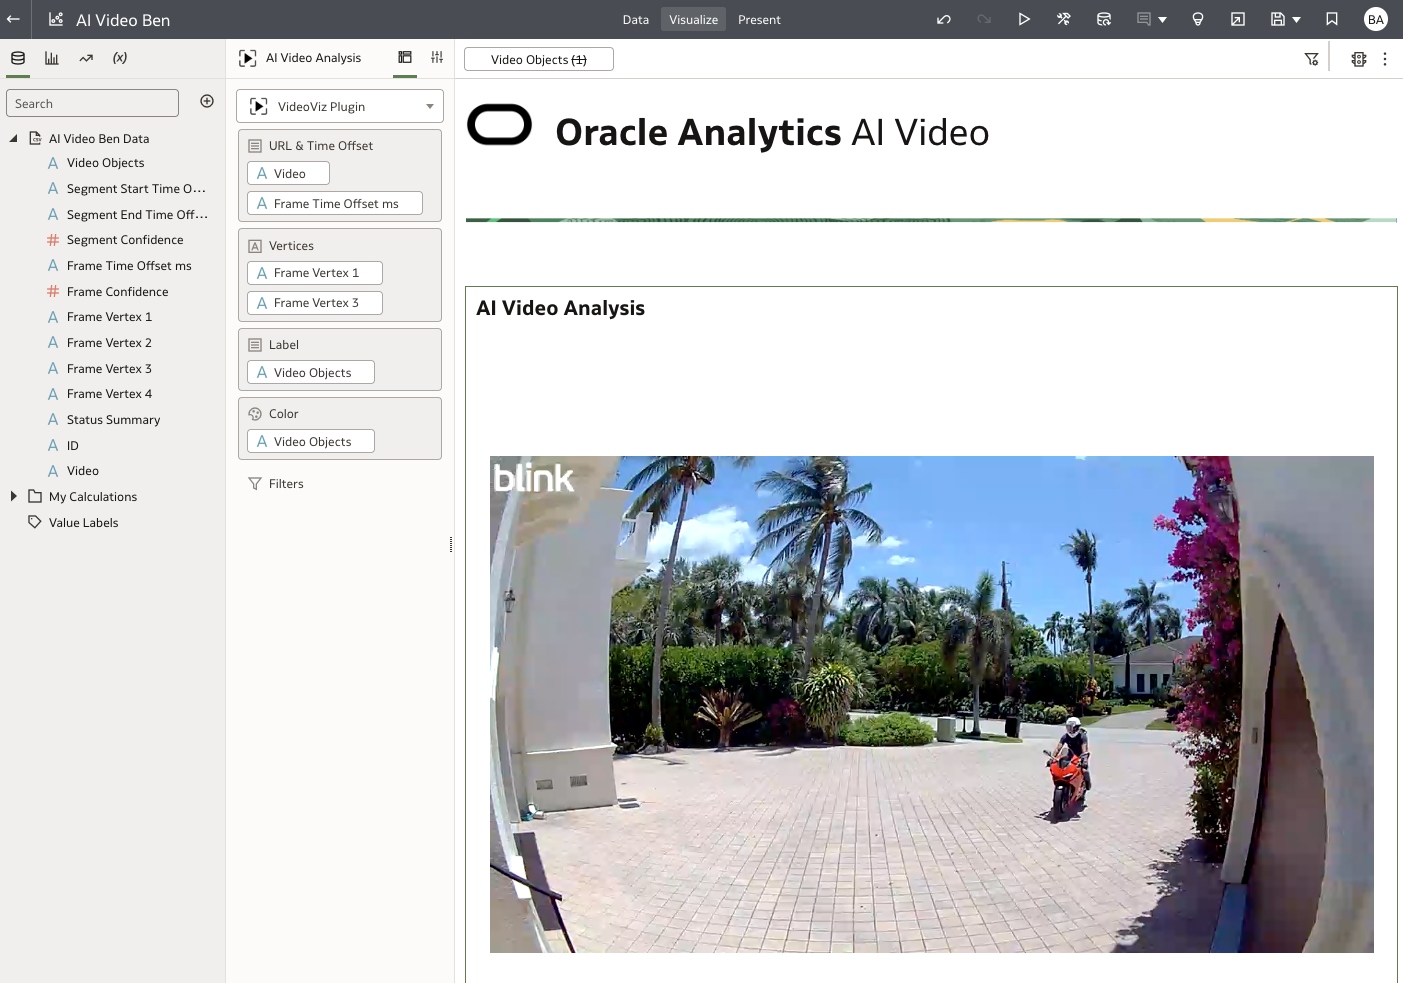This screenshot has width=1403, height=983.
Task: Select Video Objects pill under Label
Action: pos(311,373)
